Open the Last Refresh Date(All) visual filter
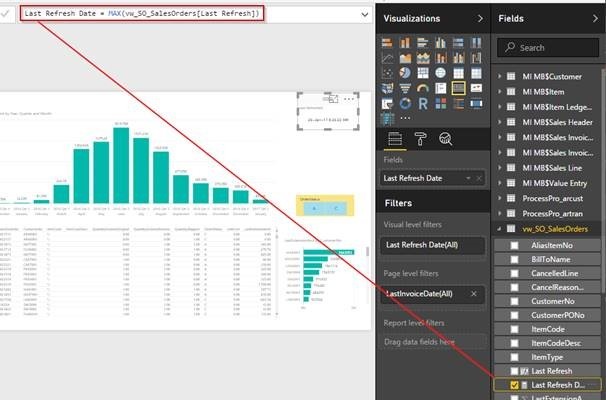 click(432, 245)
